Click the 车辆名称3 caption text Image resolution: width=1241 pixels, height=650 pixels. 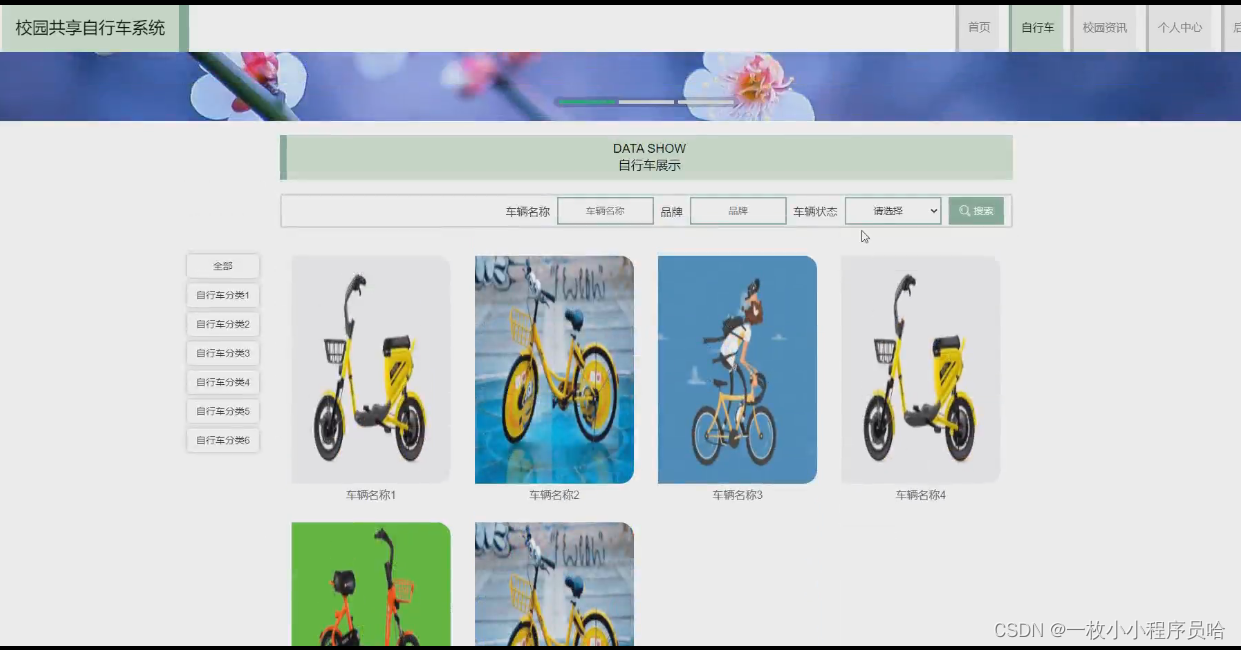pos(737,495)
